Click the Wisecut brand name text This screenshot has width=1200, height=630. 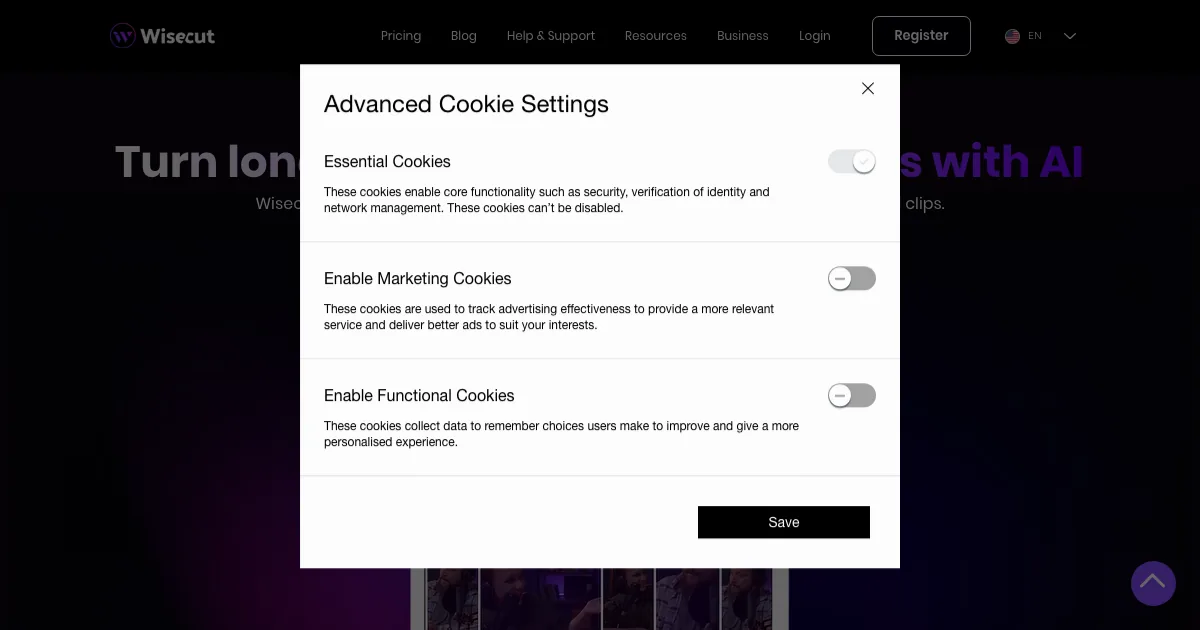[177, 36]
